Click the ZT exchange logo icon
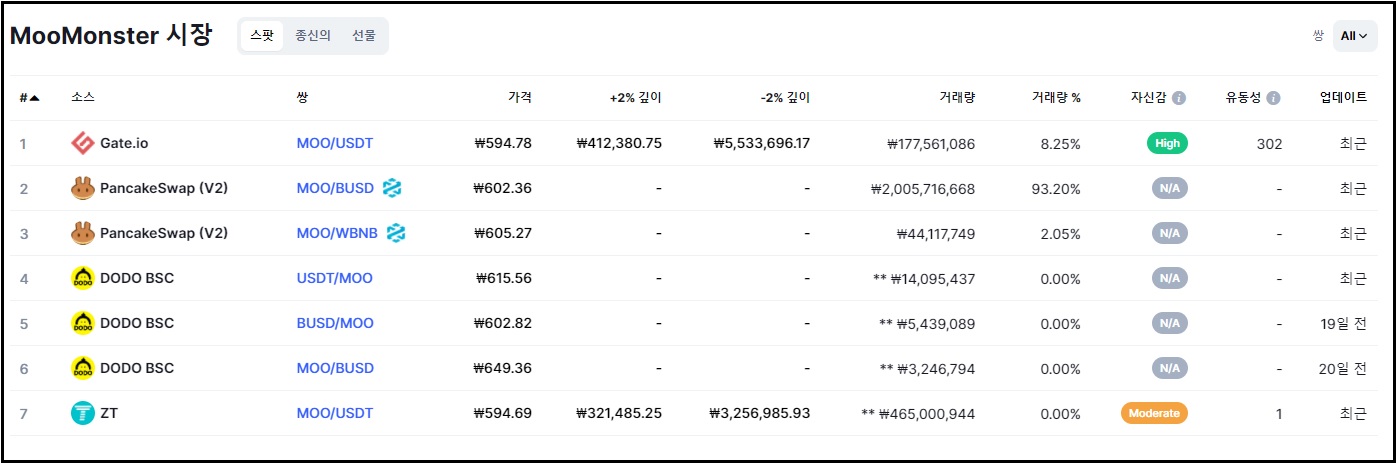This screenshot has width=1397, height=463. click(83, 413)
